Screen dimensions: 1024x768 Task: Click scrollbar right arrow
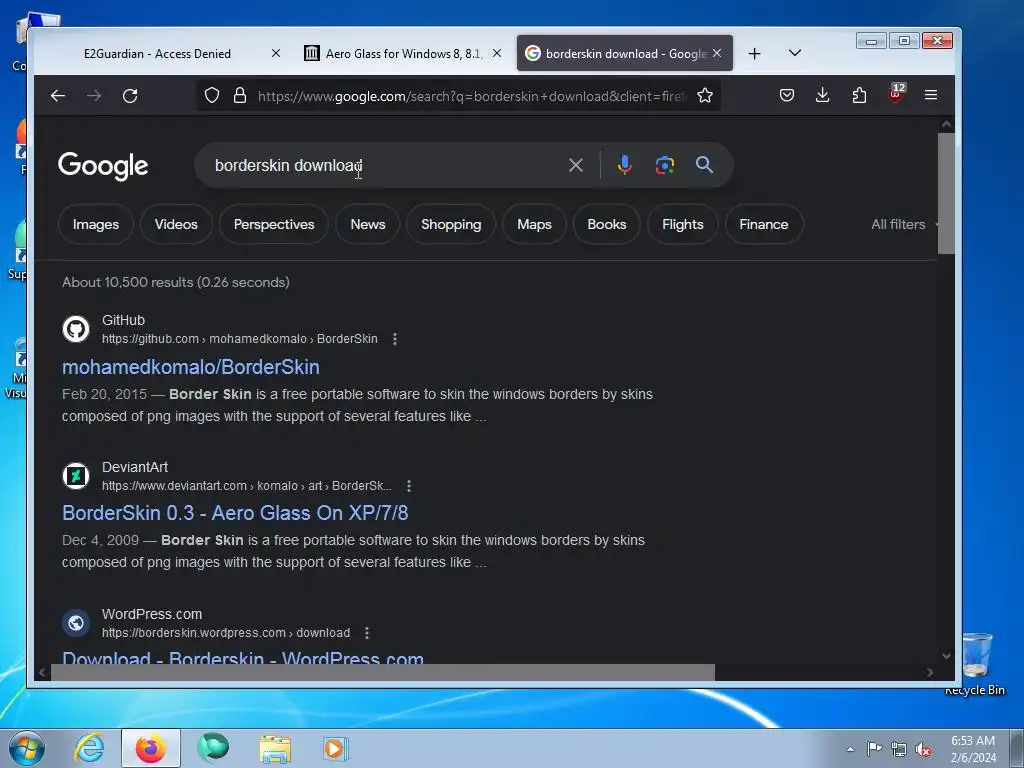[x=930, y=672]
